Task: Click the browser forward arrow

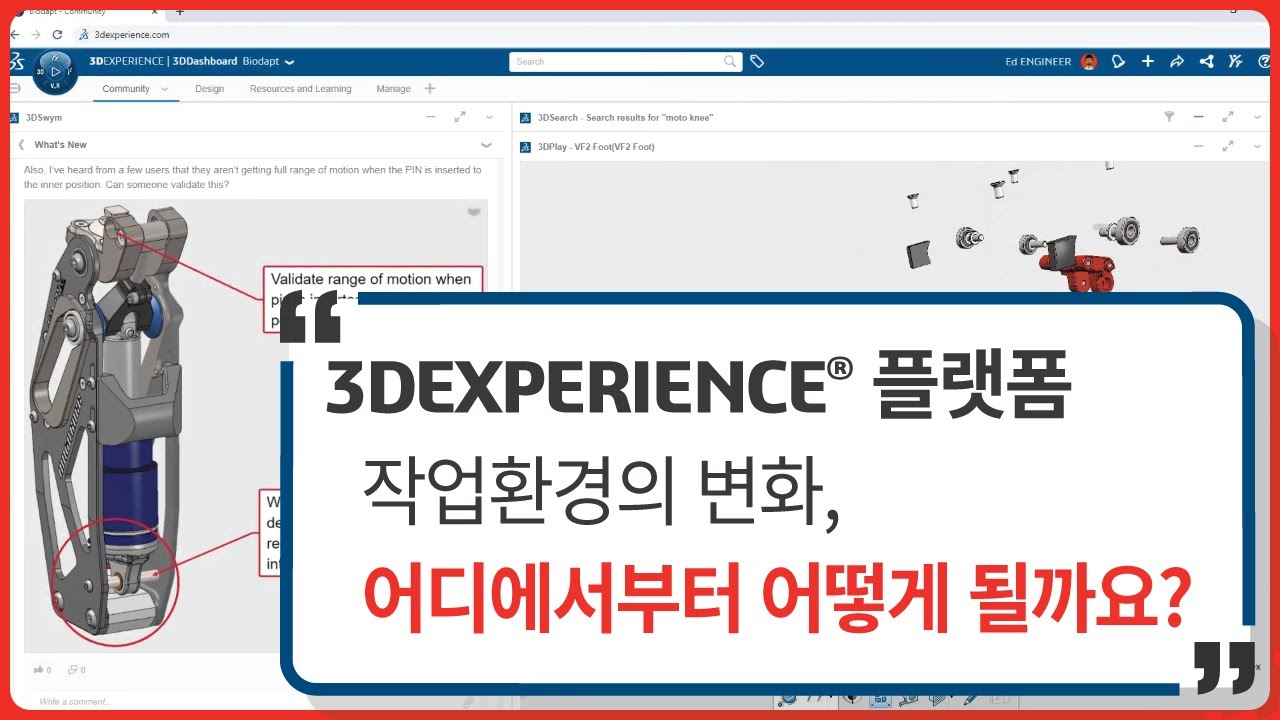Action: tap(36, 34)
